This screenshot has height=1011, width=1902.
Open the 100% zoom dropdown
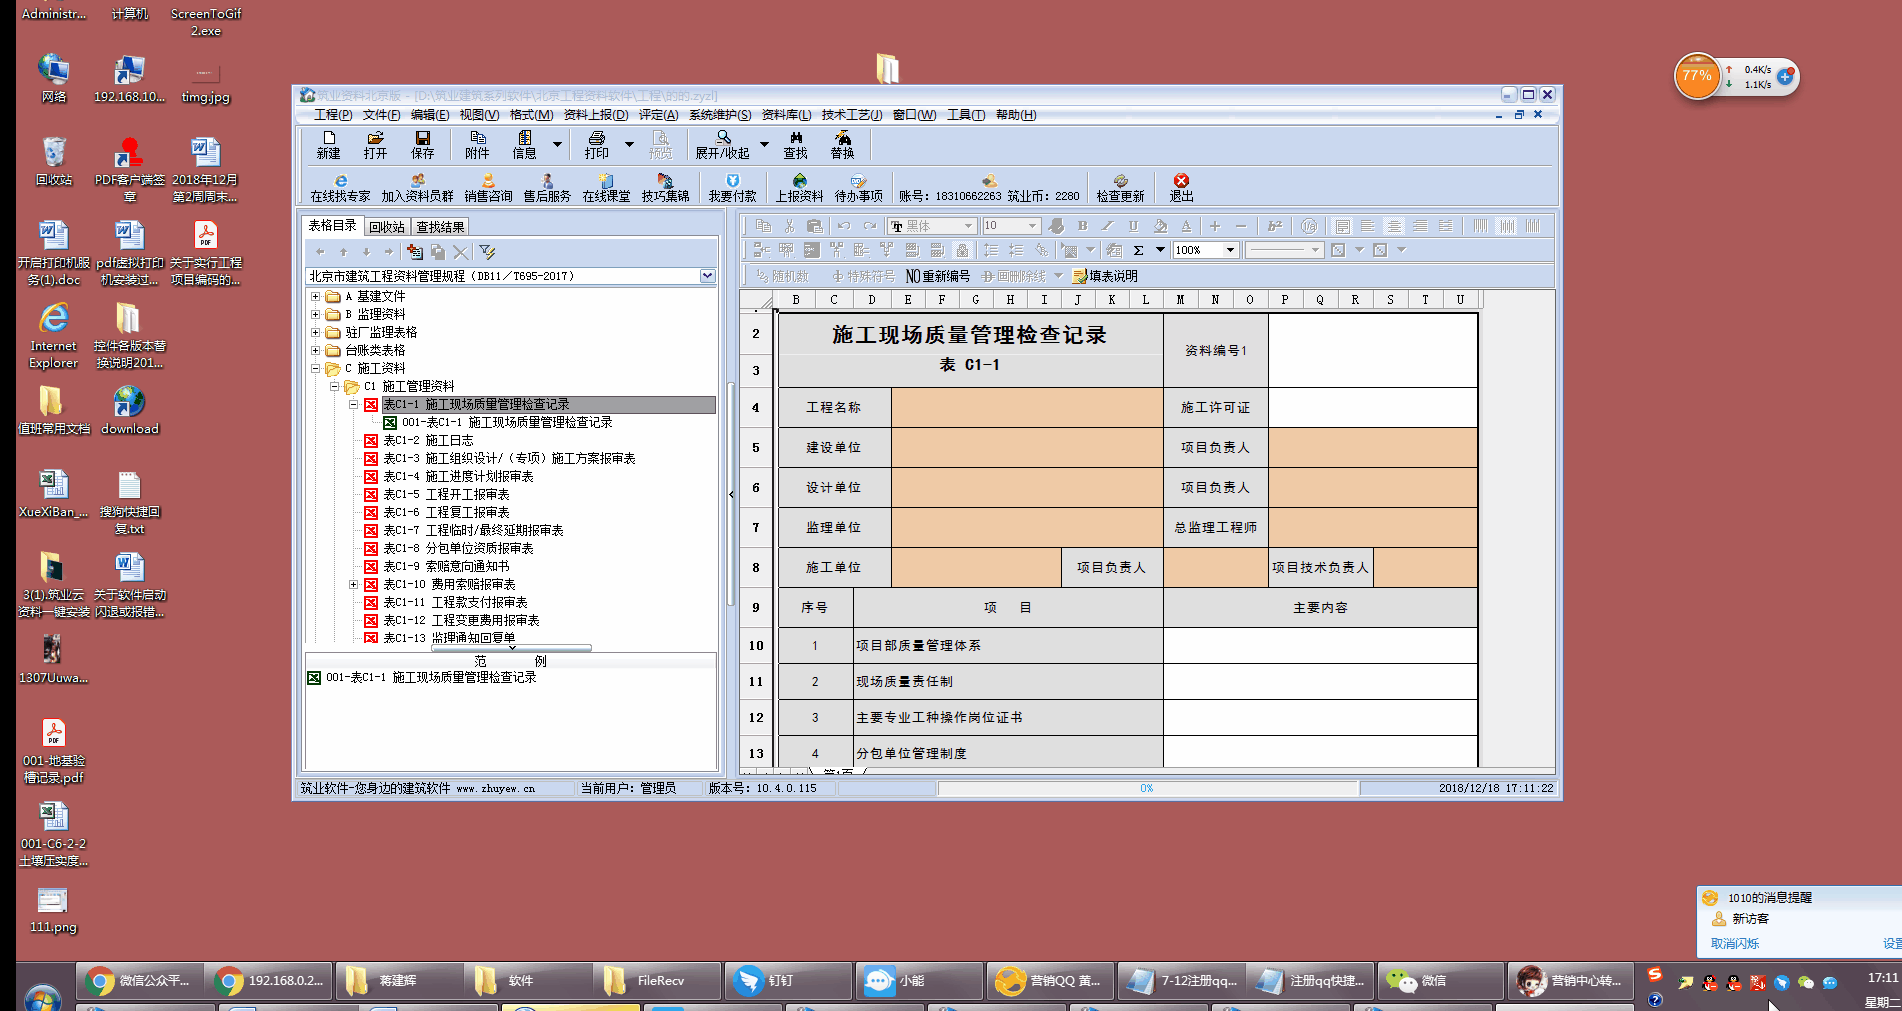pyautogui.click(x=1230, y=250)
